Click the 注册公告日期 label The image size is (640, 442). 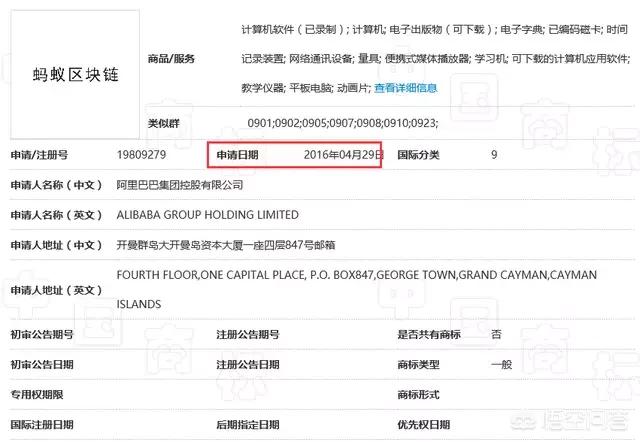pos(248,364)
